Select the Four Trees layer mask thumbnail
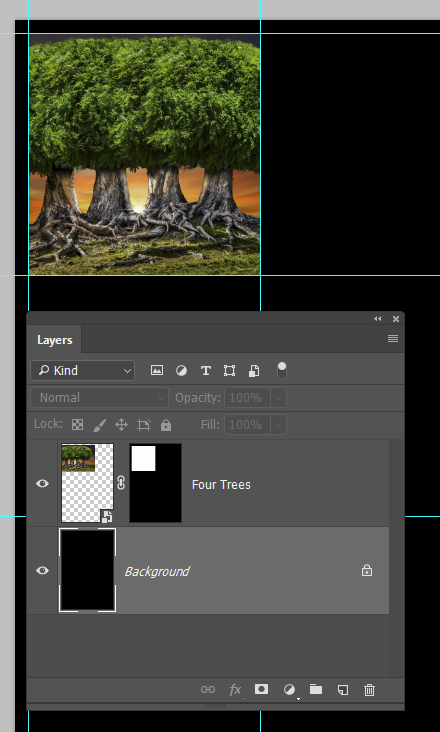 [x=155, y=483]
